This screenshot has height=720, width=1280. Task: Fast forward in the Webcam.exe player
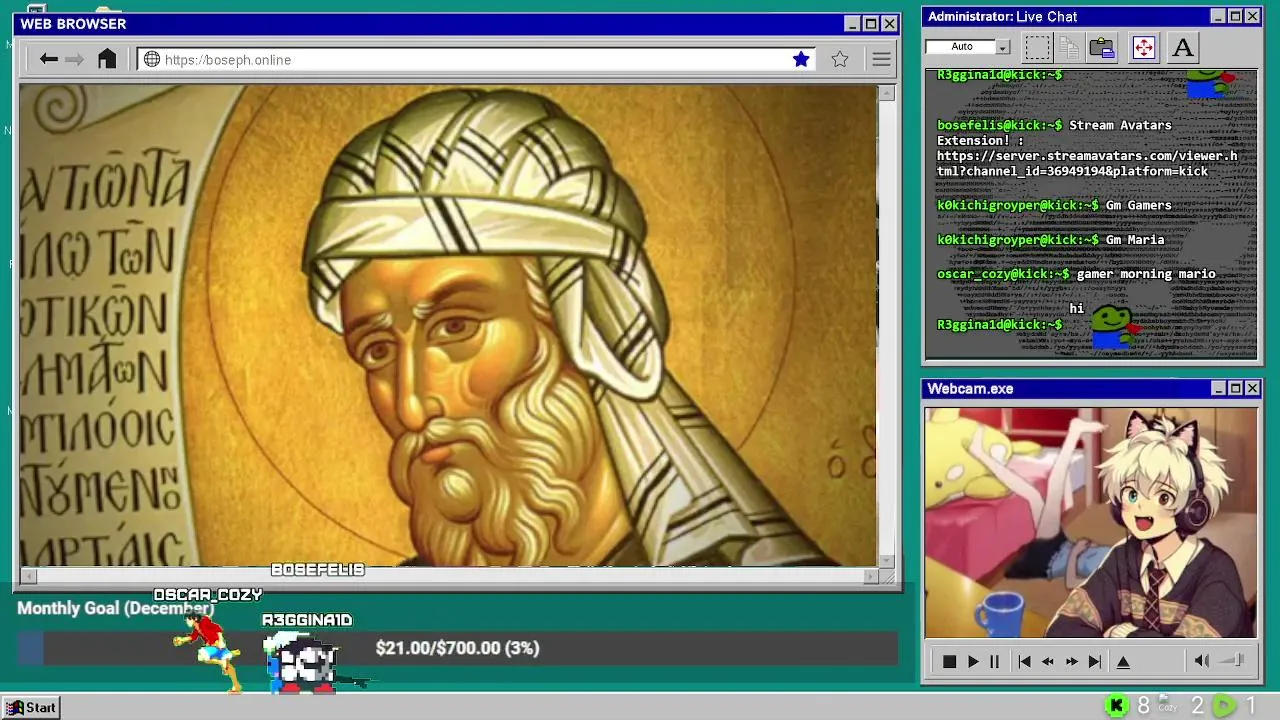1071,661
